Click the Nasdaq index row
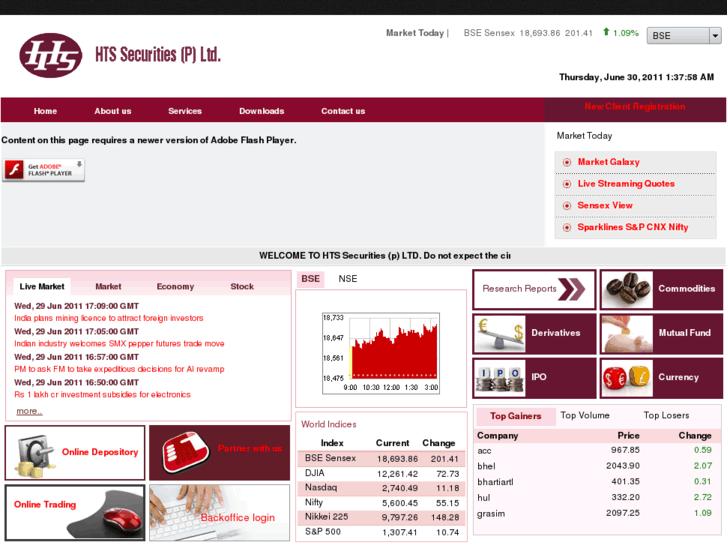The width and height of the screenshot is (727, 545). coord(381,488)
